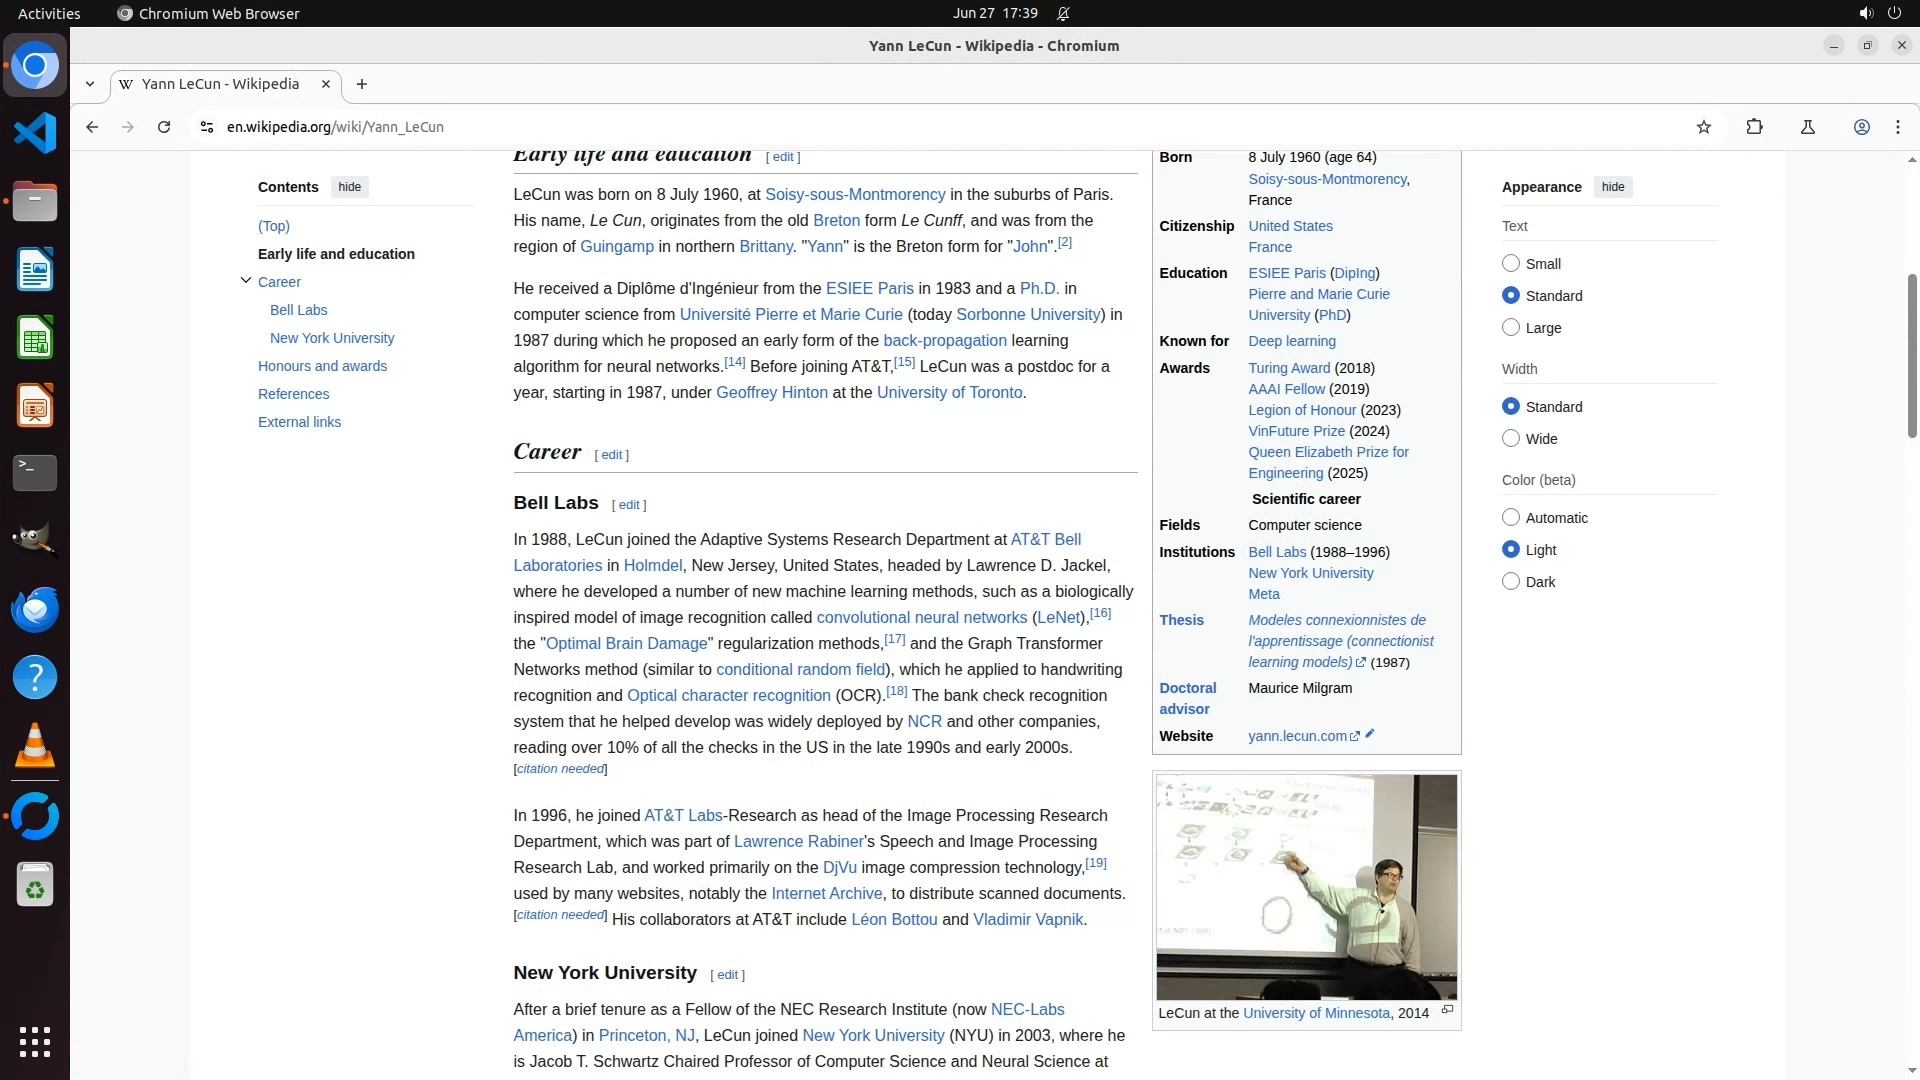1920x1080 pixels.
Task: Open the tab search dropdown arrow
Action: (90, 84)
